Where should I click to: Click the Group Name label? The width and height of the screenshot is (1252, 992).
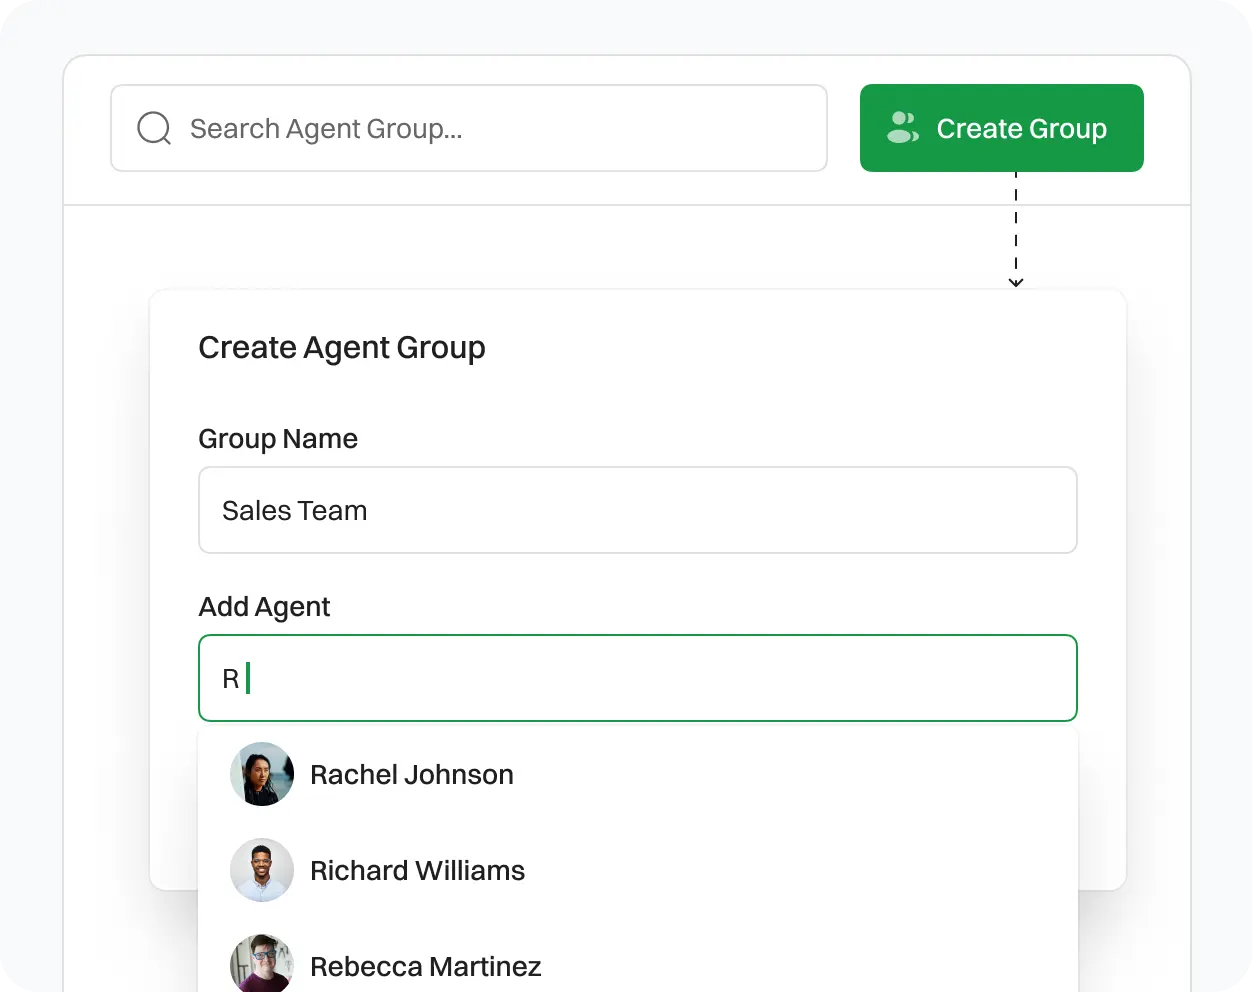pyautogui.click(x=278, y=438)
